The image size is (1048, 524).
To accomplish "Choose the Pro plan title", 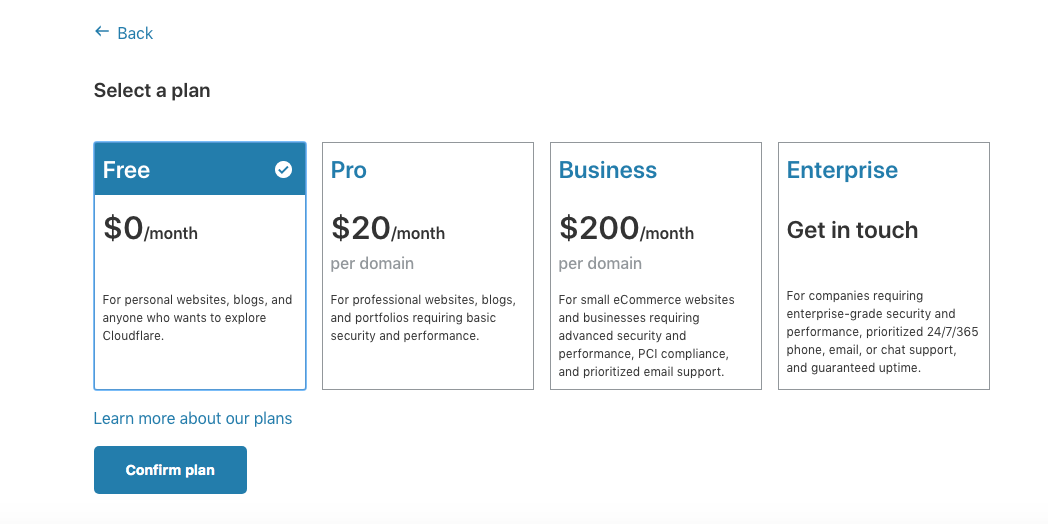I will pos(349,170).
